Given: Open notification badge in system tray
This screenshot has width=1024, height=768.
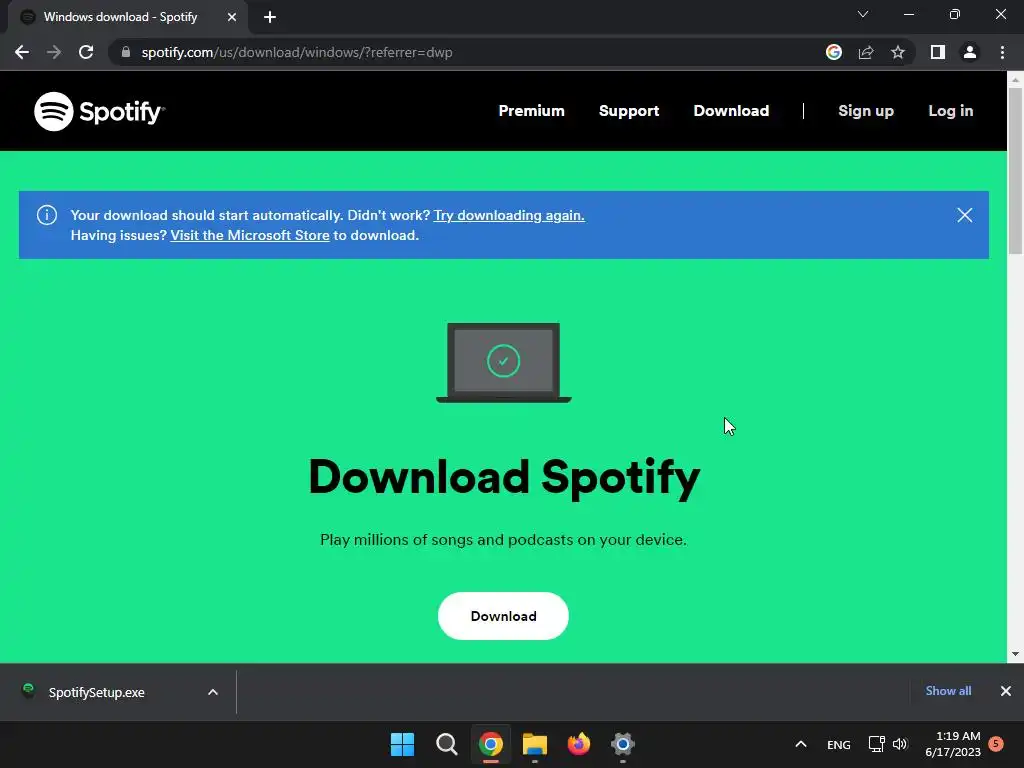Looking at the screenshot, I should (x=996, y=744).
